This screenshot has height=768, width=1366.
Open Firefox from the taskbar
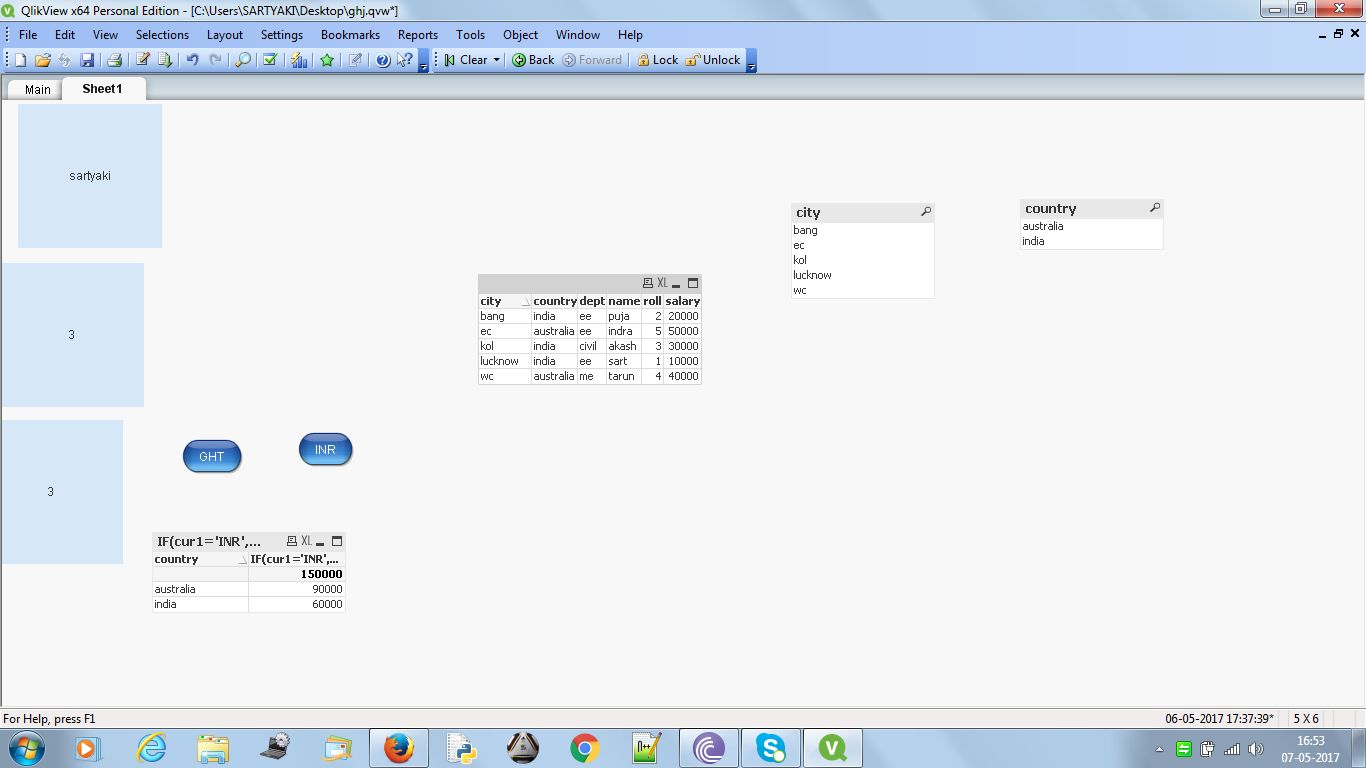tap(399, 748)
